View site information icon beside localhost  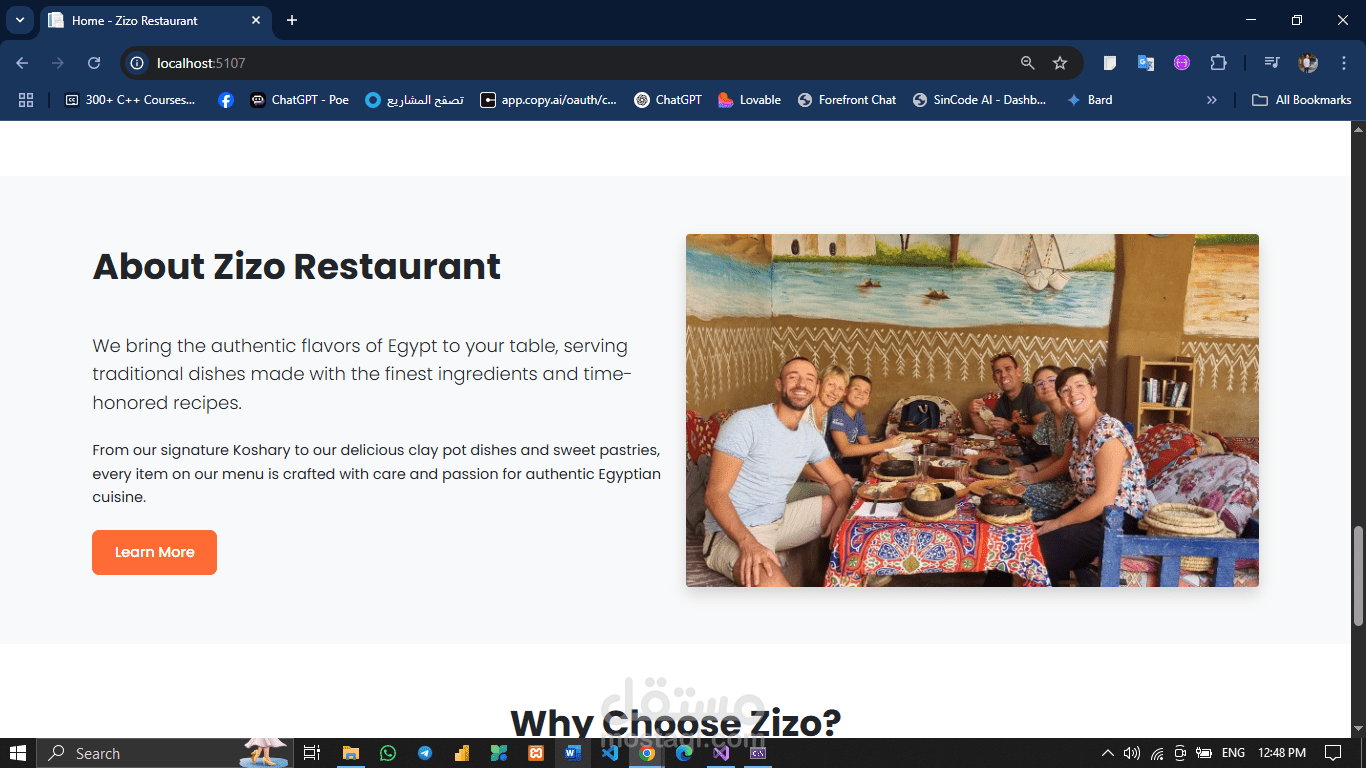138,63
